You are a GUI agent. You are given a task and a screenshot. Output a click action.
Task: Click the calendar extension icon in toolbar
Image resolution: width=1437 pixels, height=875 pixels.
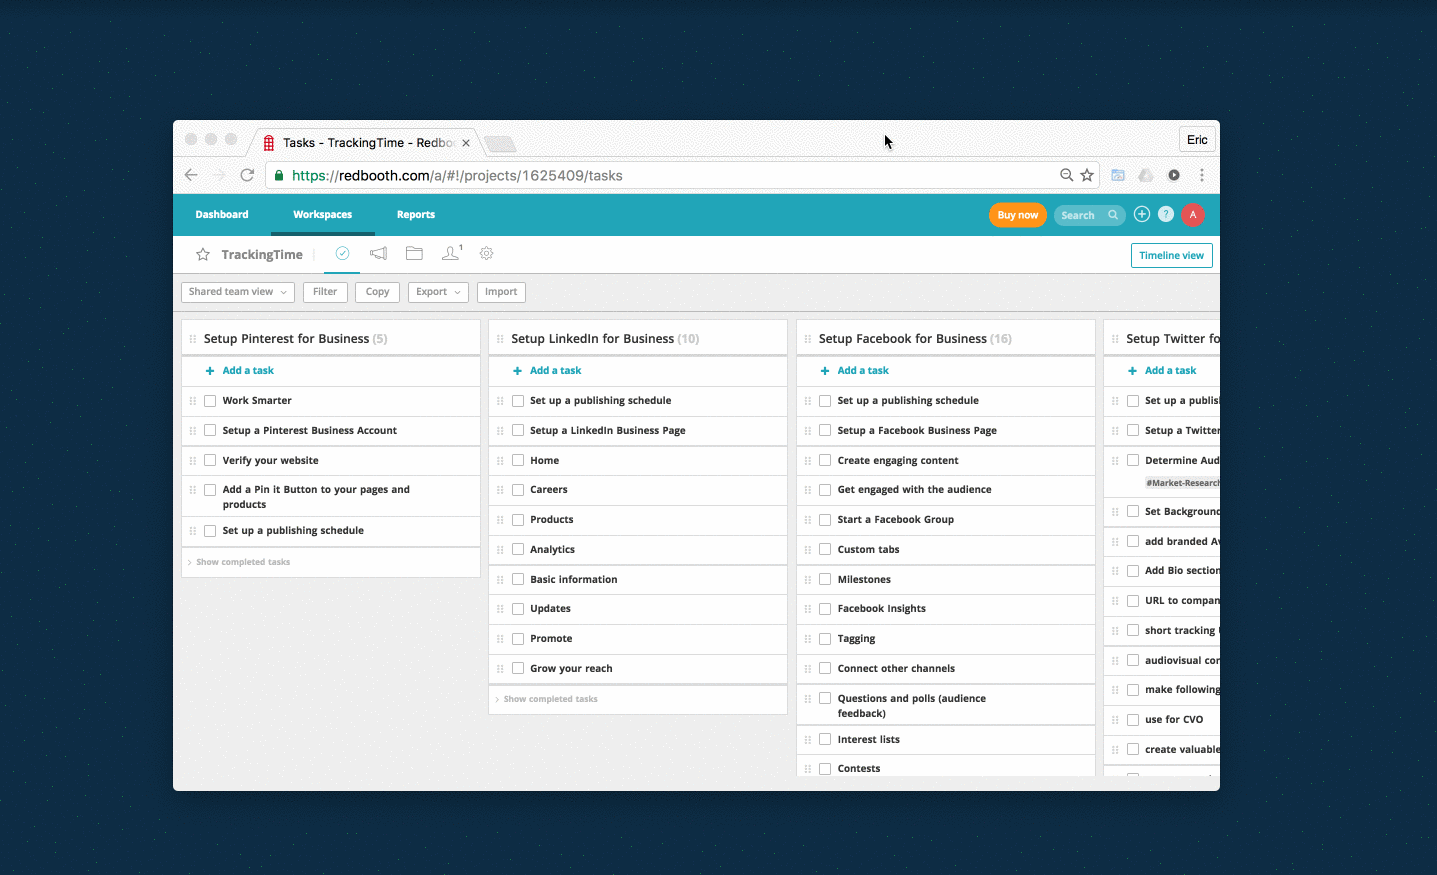[x=1118, y=175]
